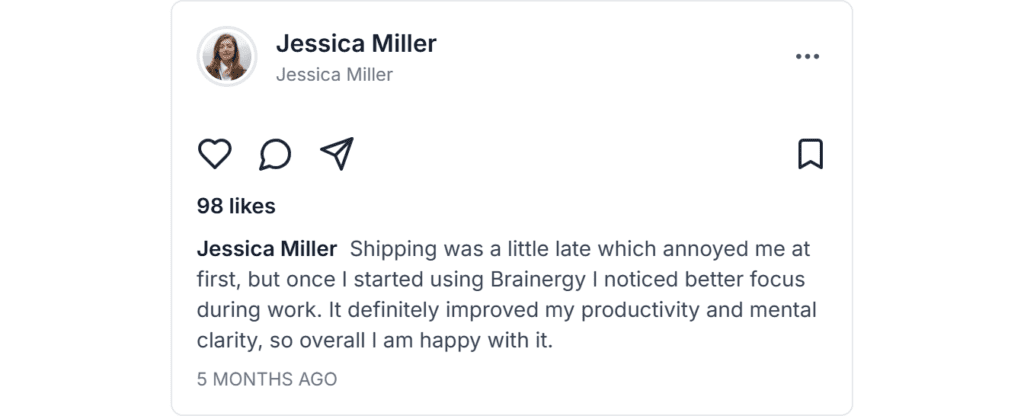This screenshot has width=1024, height=416.
Task: Open comments via the speech bubble icon
Action: tap(275, 154)
